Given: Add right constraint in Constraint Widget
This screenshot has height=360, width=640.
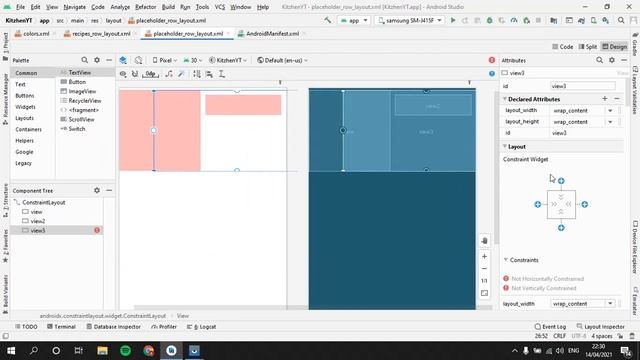Looking at the screenshot, I should click(x=584, y=204).
